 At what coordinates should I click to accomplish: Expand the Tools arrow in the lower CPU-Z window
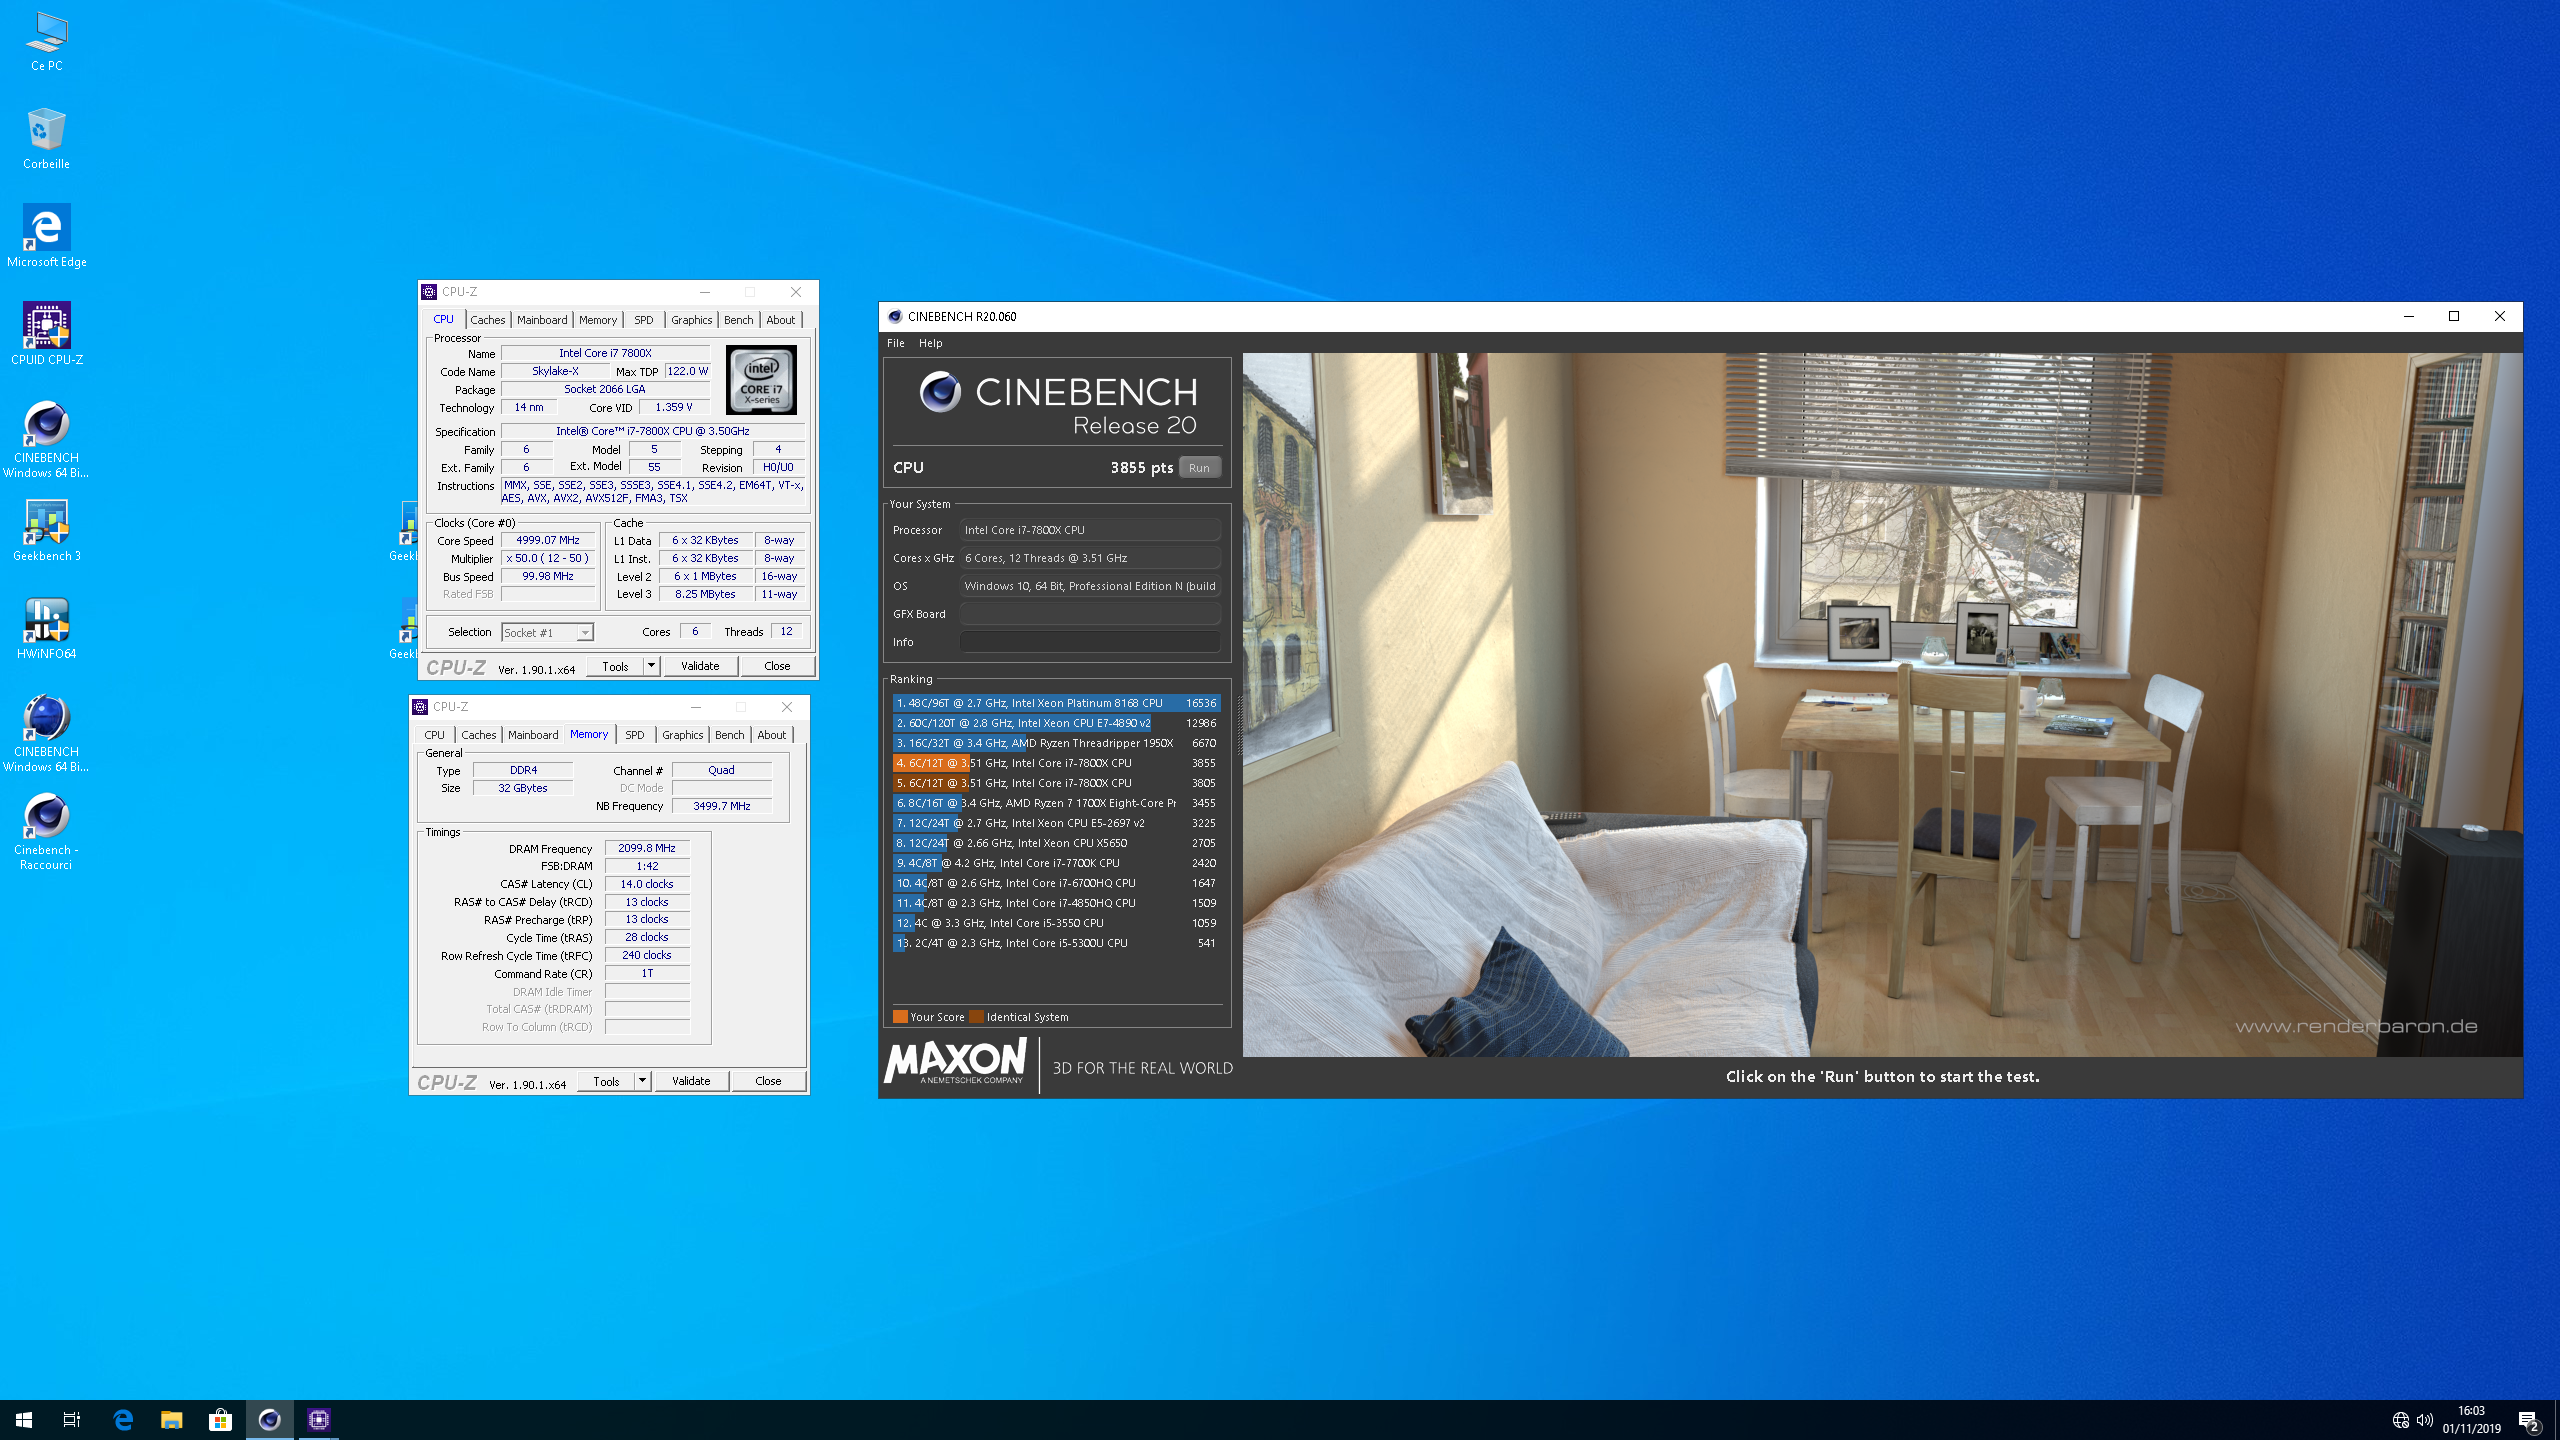coord(642,1081)
